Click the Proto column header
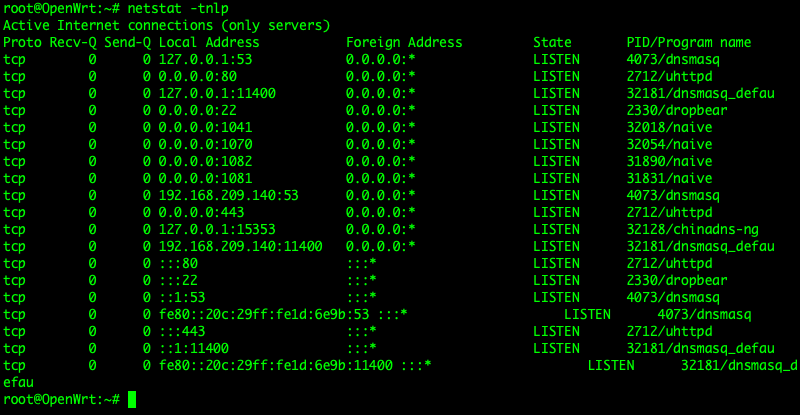Screen dimensions: 800x415 [23, 43]
